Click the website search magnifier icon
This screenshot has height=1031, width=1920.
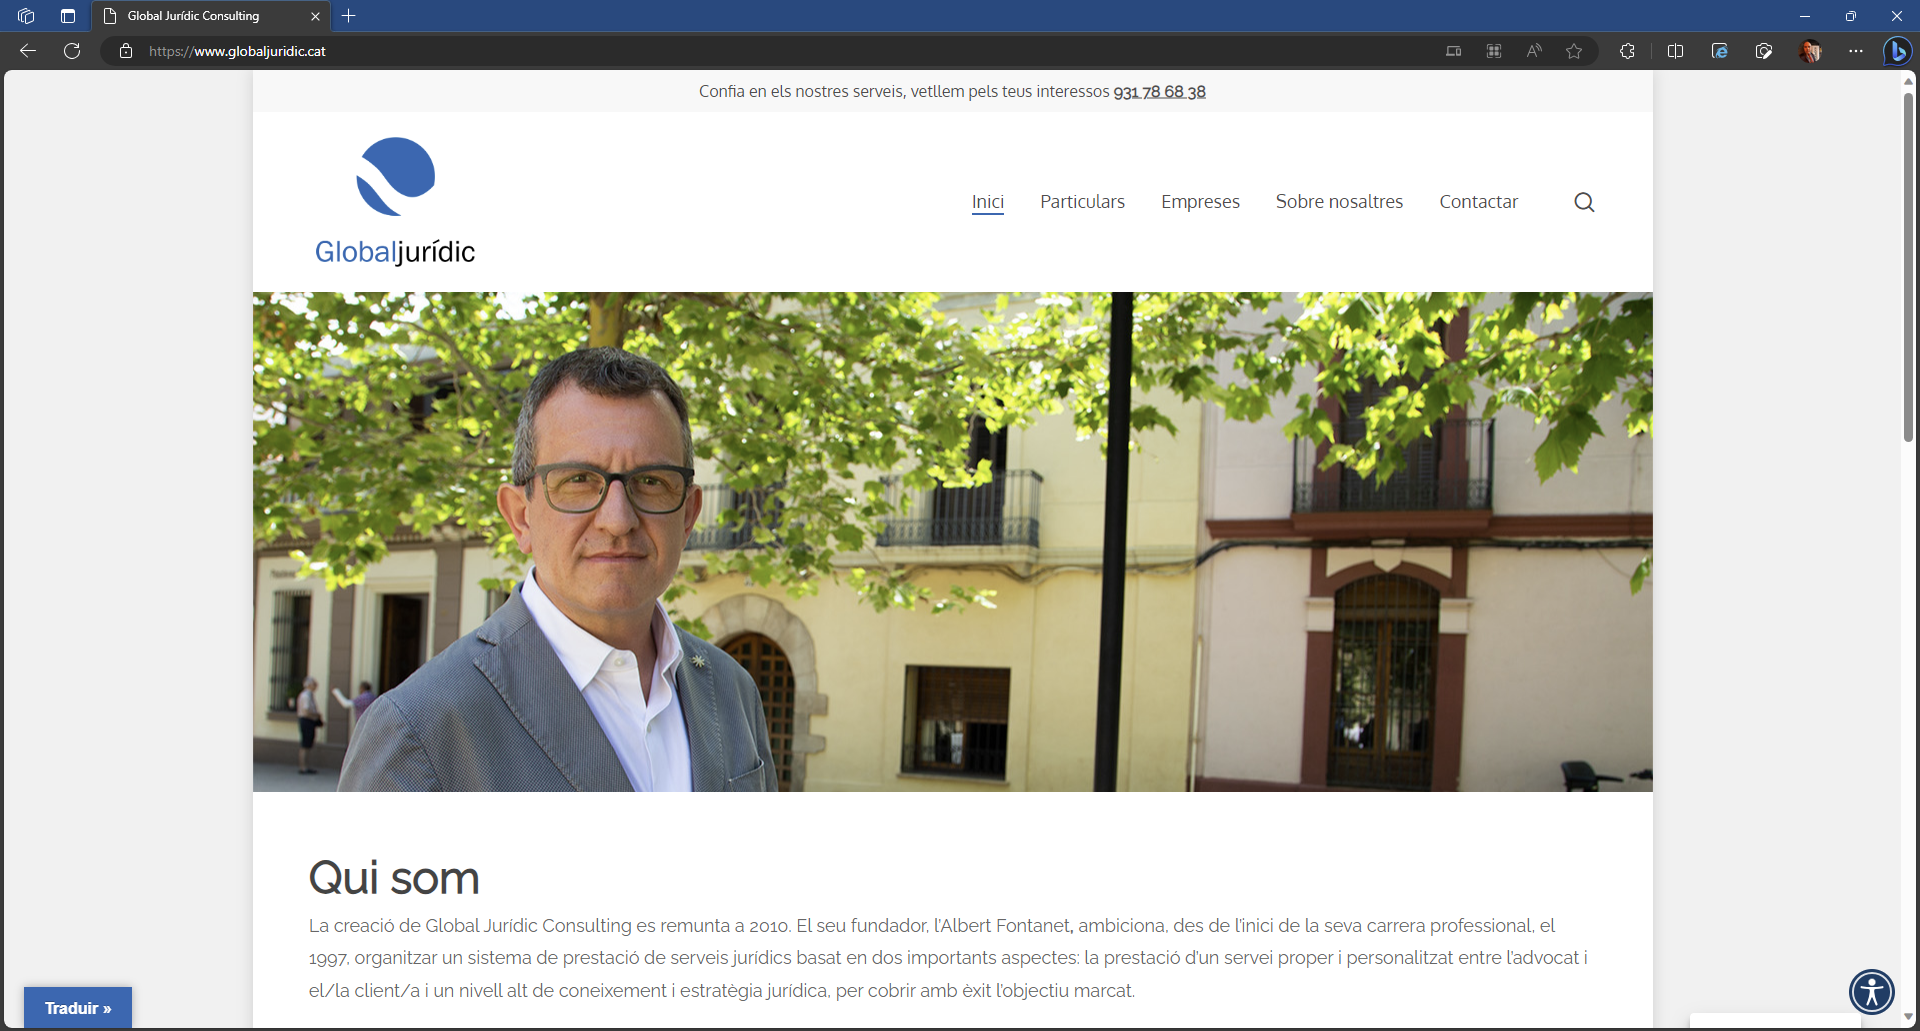[1584, 202]
